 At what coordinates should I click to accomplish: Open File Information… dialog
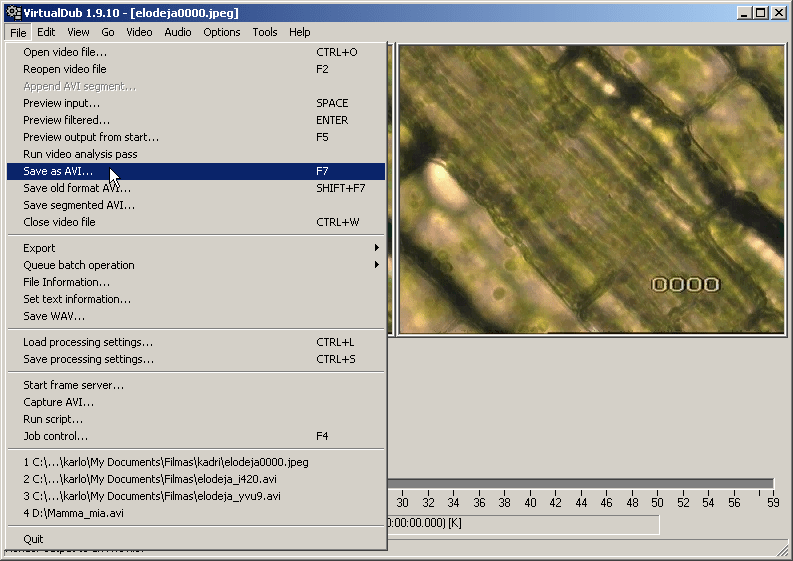pos(196,282)
